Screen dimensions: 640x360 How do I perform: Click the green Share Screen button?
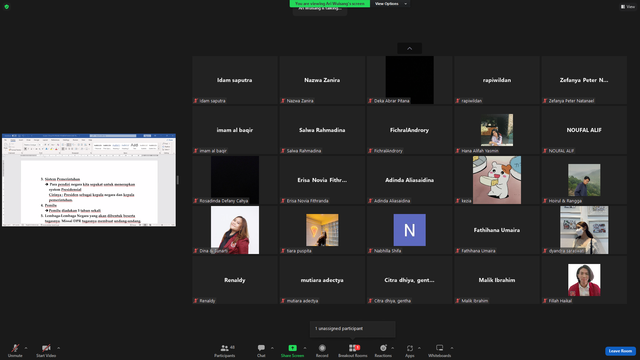292,350
